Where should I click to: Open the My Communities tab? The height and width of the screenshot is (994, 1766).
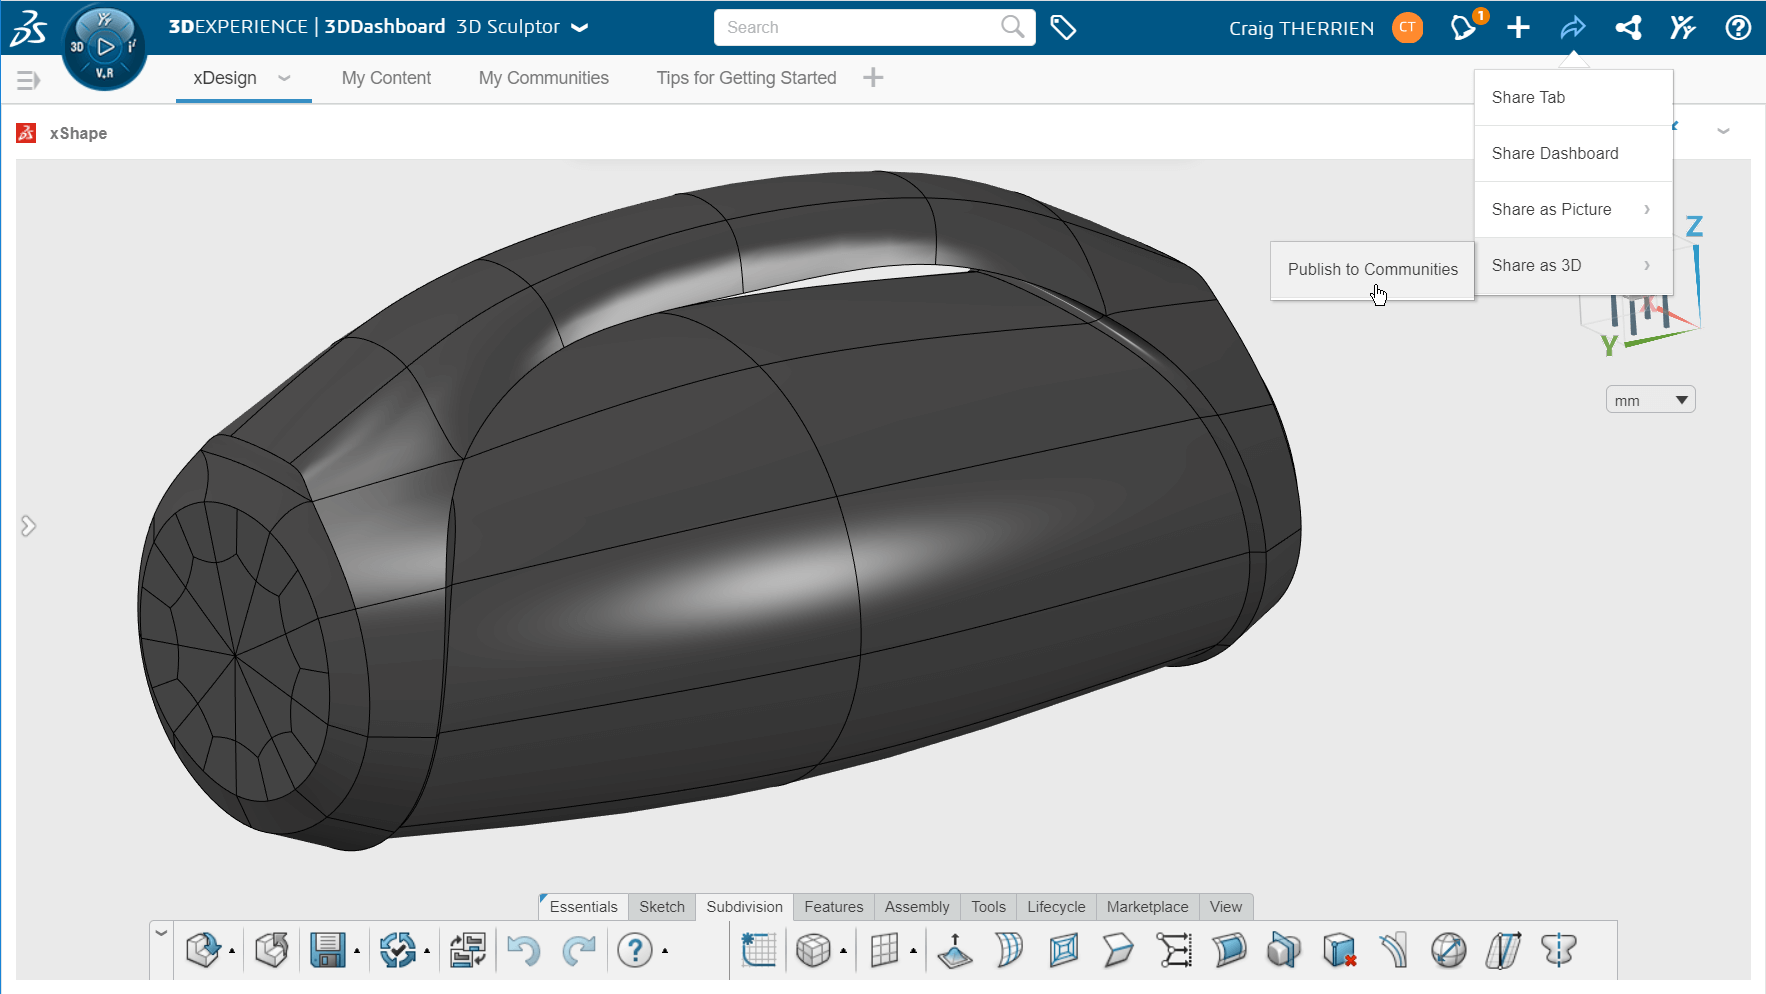click(x=544, y=78)
